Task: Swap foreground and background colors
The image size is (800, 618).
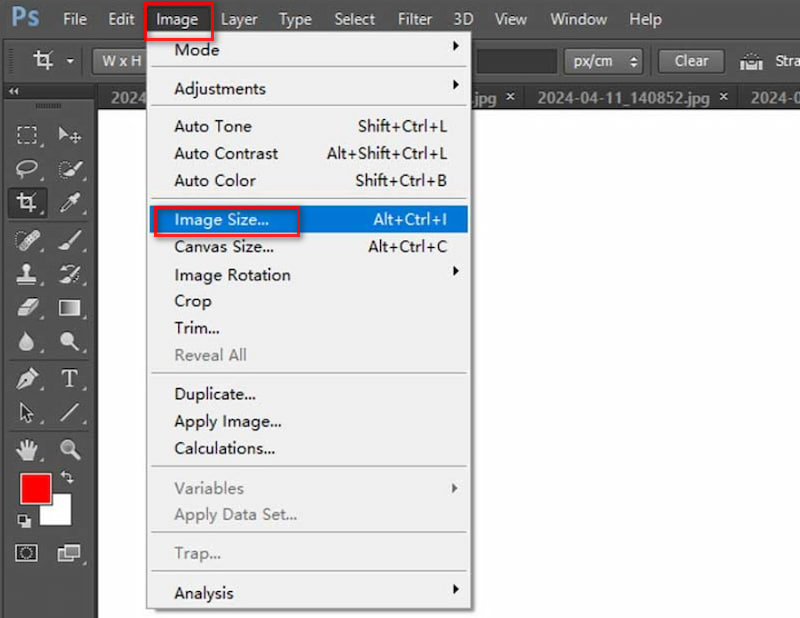Action: coord(67,477)
